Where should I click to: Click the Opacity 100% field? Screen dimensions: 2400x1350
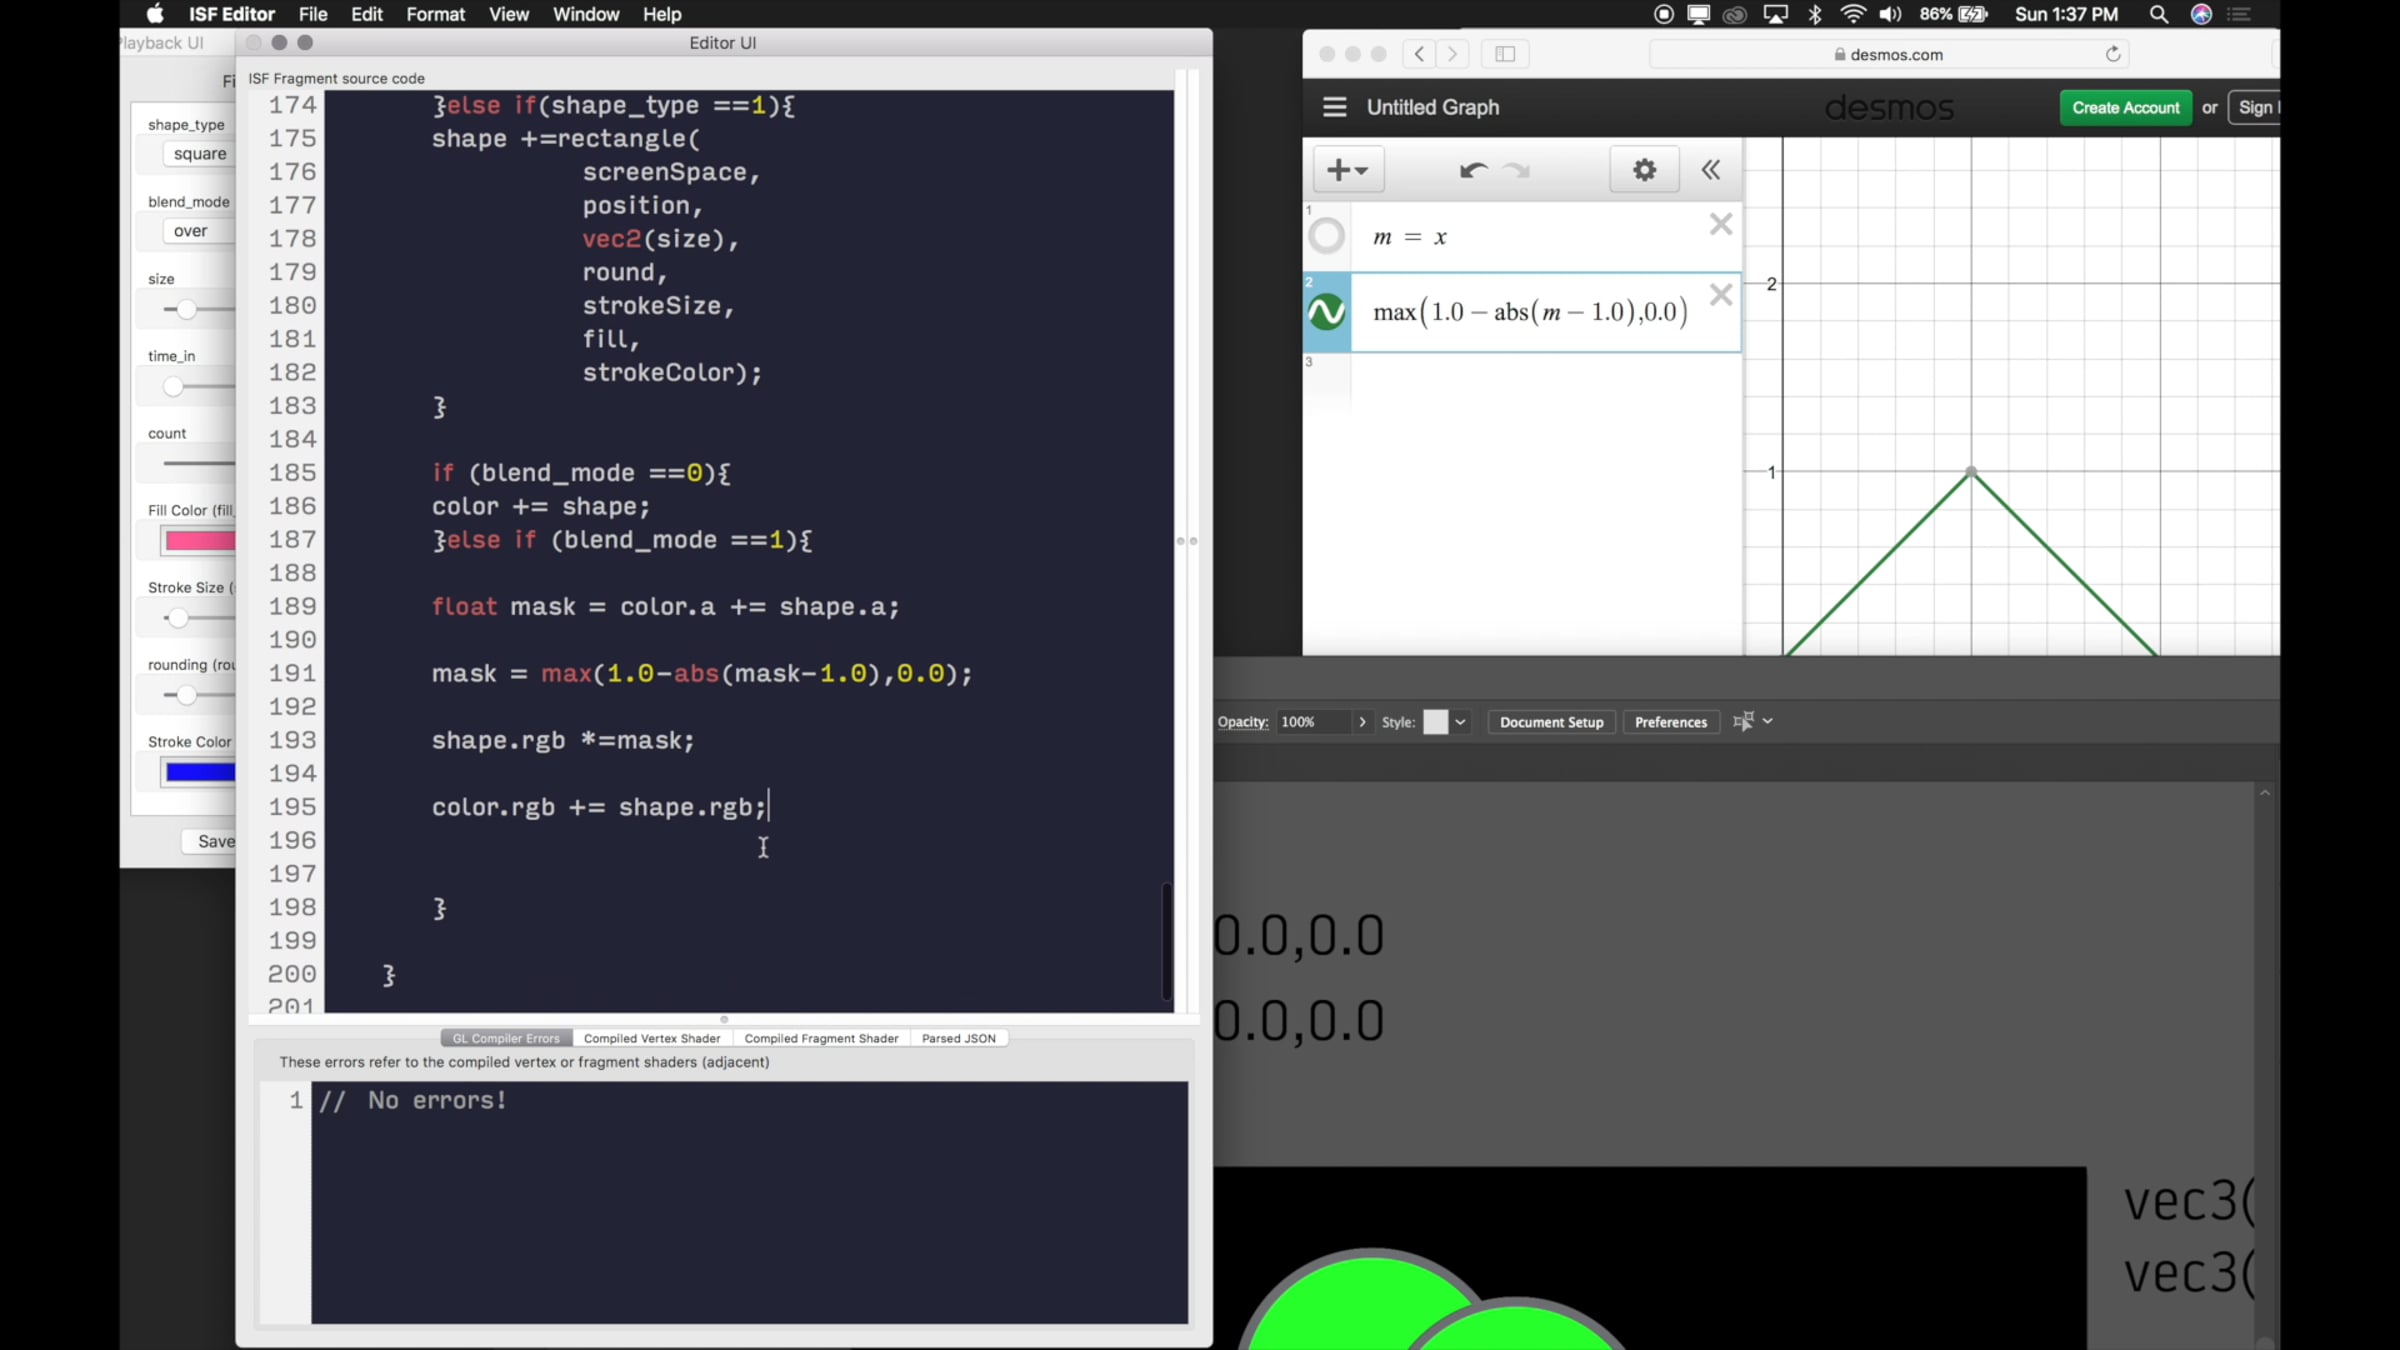click(1314, 722)
